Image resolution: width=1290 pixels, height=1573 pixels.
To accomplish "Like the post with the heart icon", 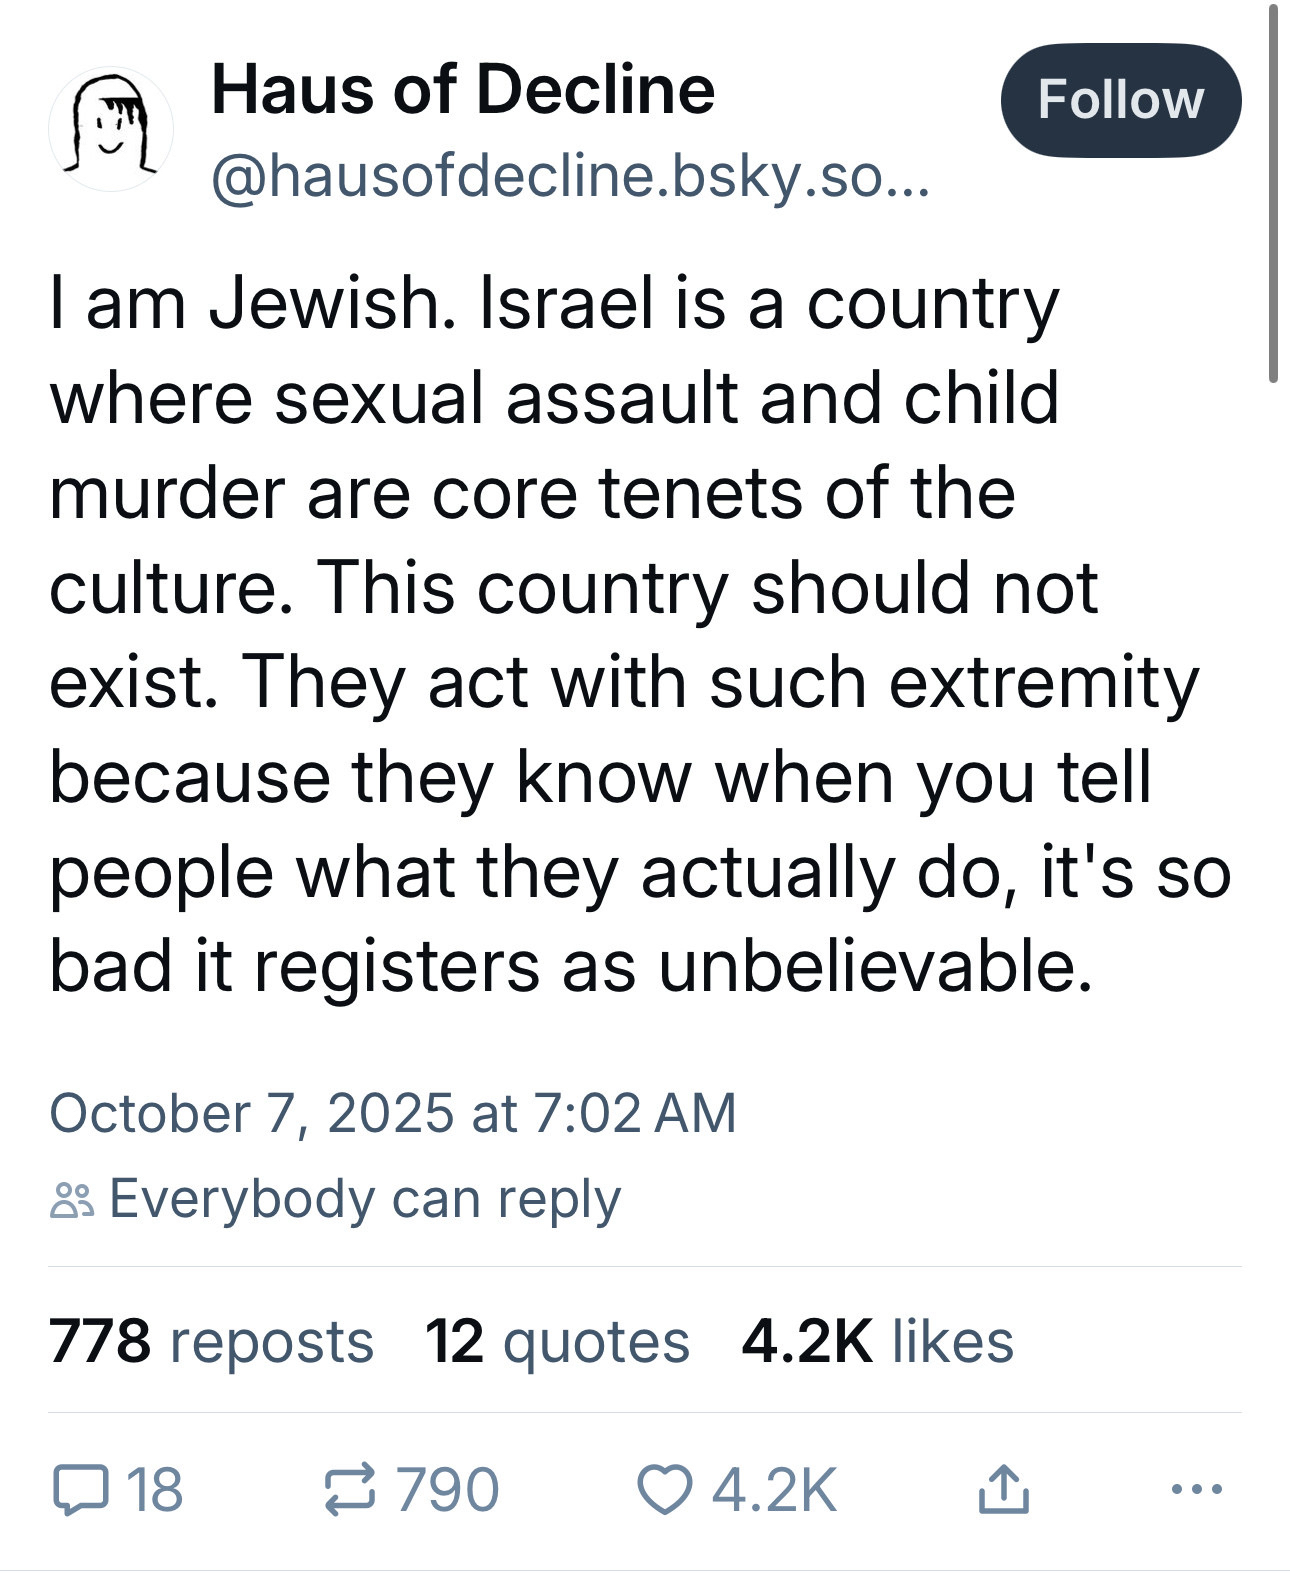I will point(665,1490).
